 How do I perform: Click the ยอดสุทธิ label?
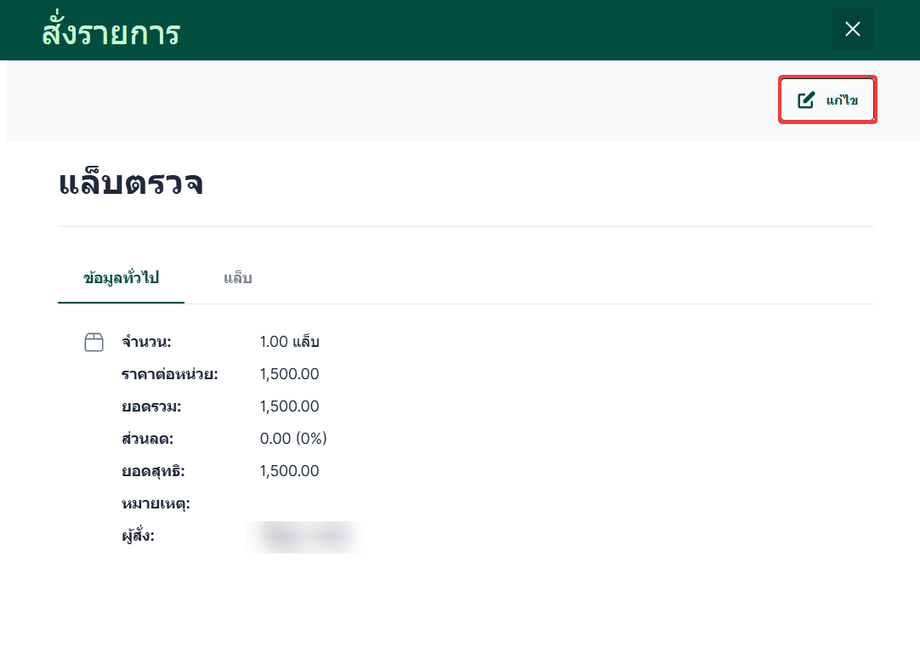click(x=153, y=471)
